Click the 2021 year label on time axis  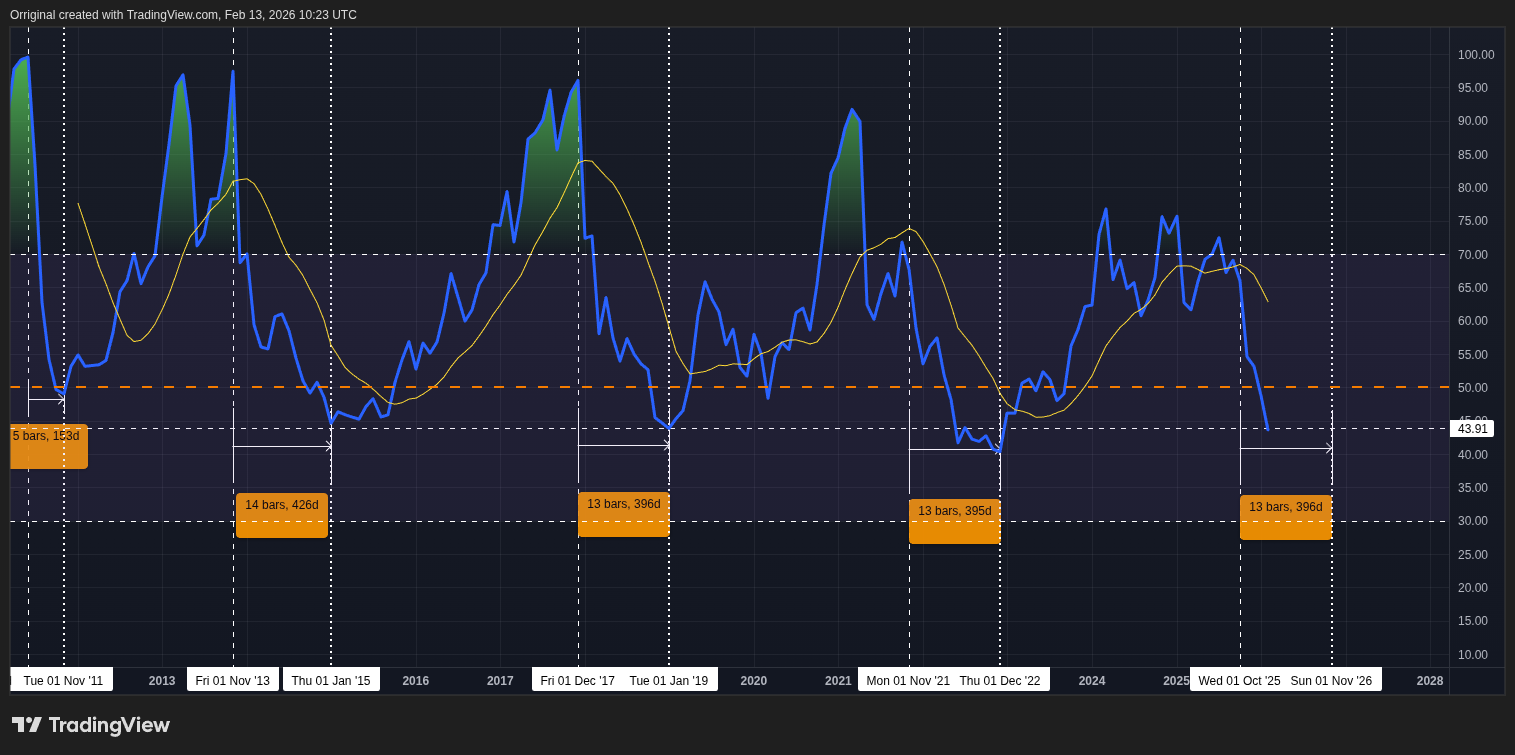tap(838, 681)
